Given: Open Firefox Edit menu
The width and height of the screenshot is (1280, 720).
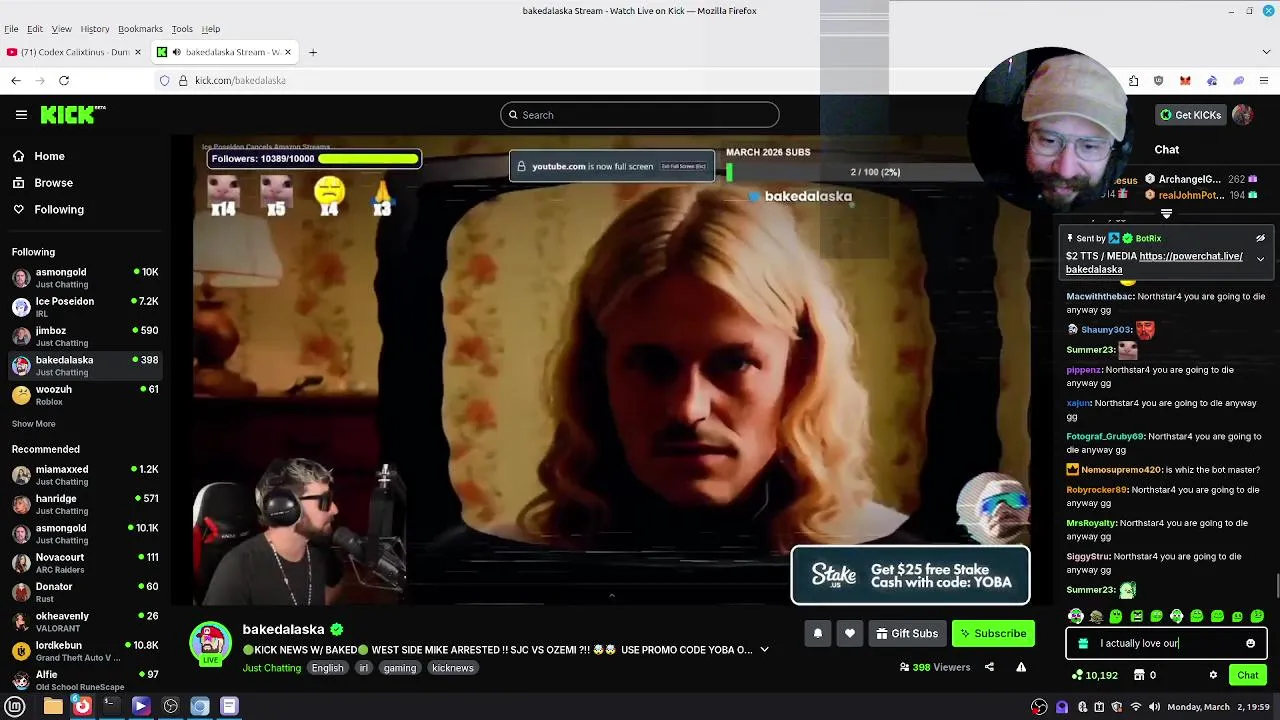Looking at the screenshot, I should click(x=35, y=29).
